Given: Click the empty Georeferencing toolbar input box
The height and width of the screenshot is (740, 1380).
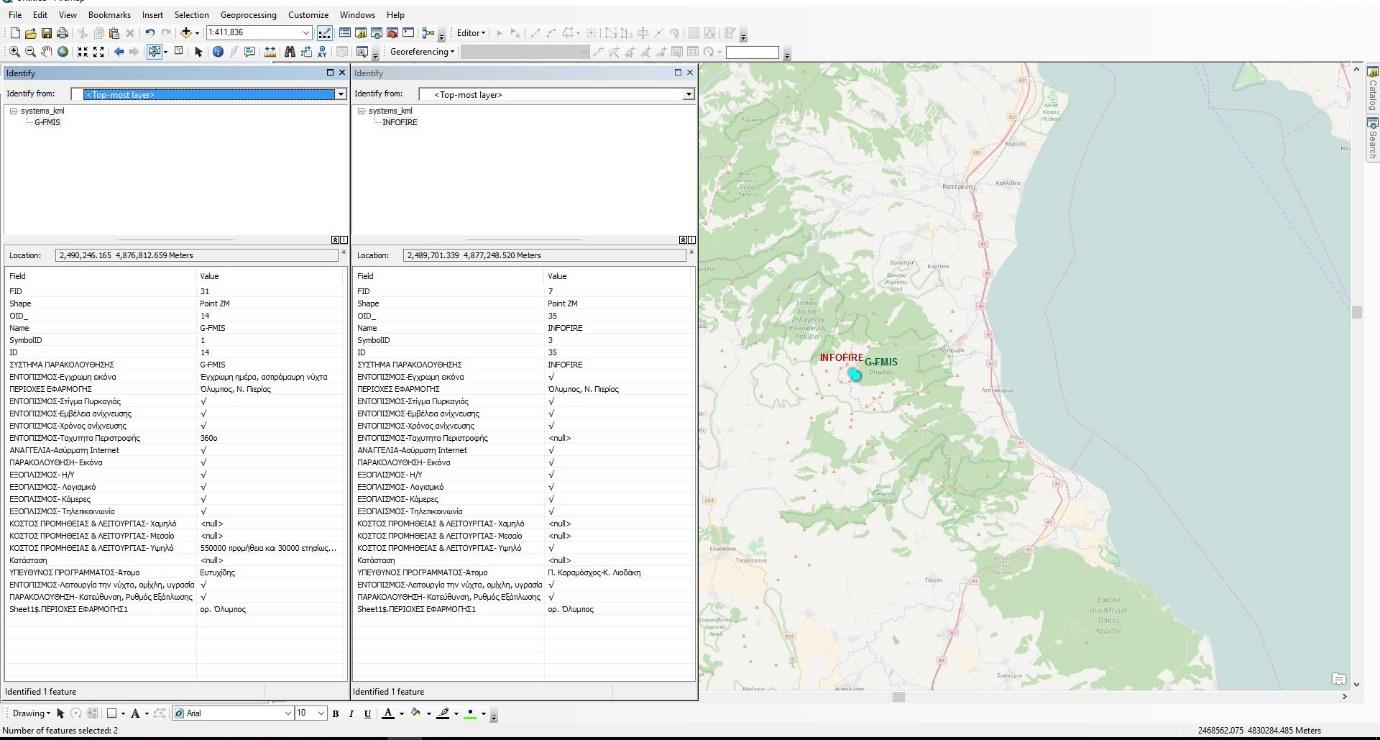Looking at the screenshot, I should (x=752, y=52).
